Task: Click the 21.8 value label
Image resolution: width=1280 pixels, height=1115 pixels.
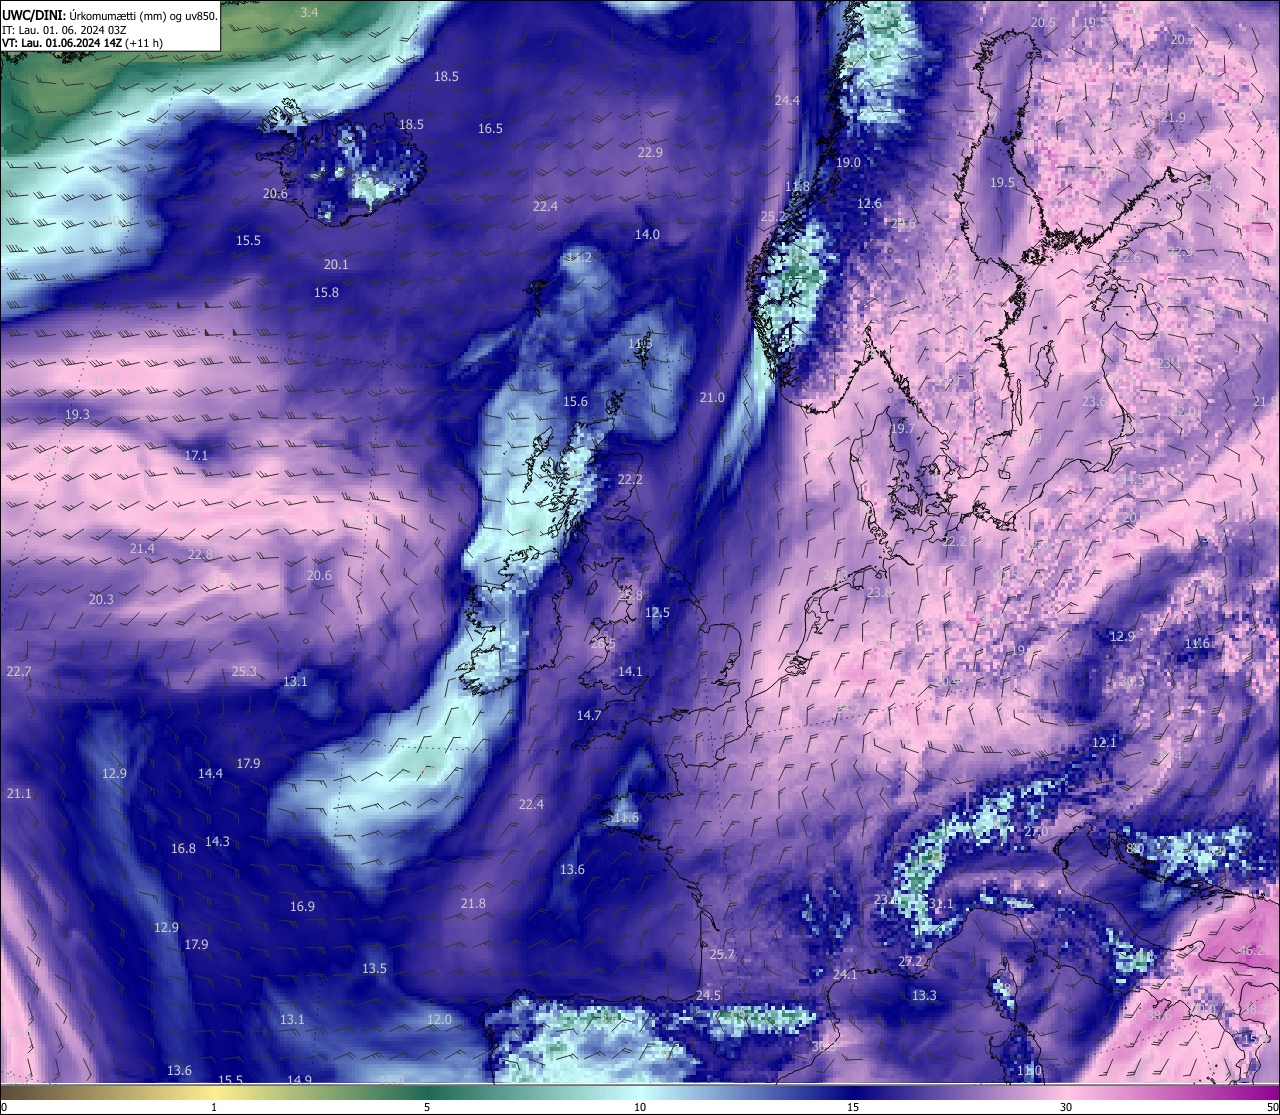Action: point(473,903)
